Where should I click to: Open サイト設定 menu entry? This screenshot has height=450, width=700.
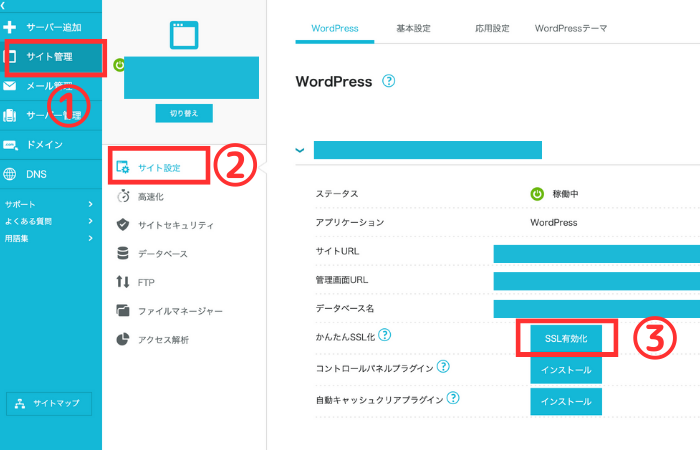click(159, 167)
